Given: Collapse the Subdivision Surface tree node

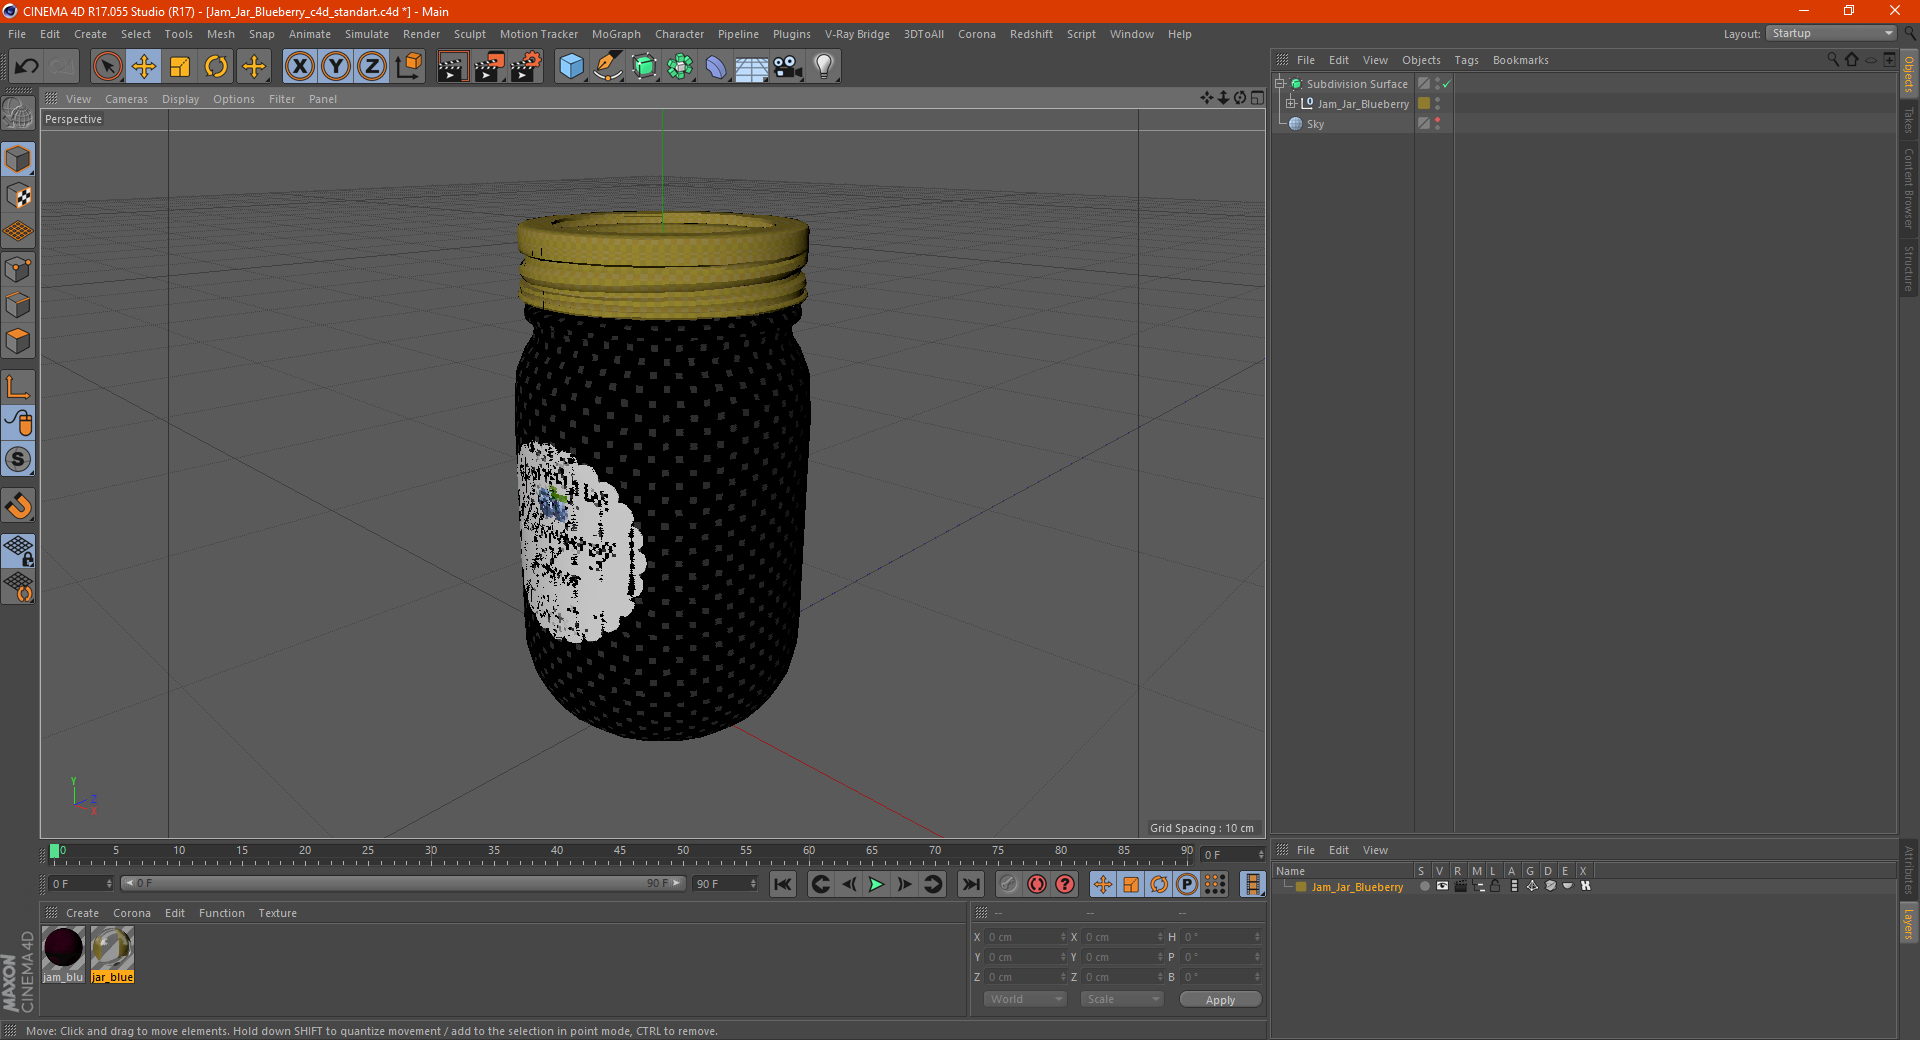Looking at the screenshot, I should tap(1280, 84).
